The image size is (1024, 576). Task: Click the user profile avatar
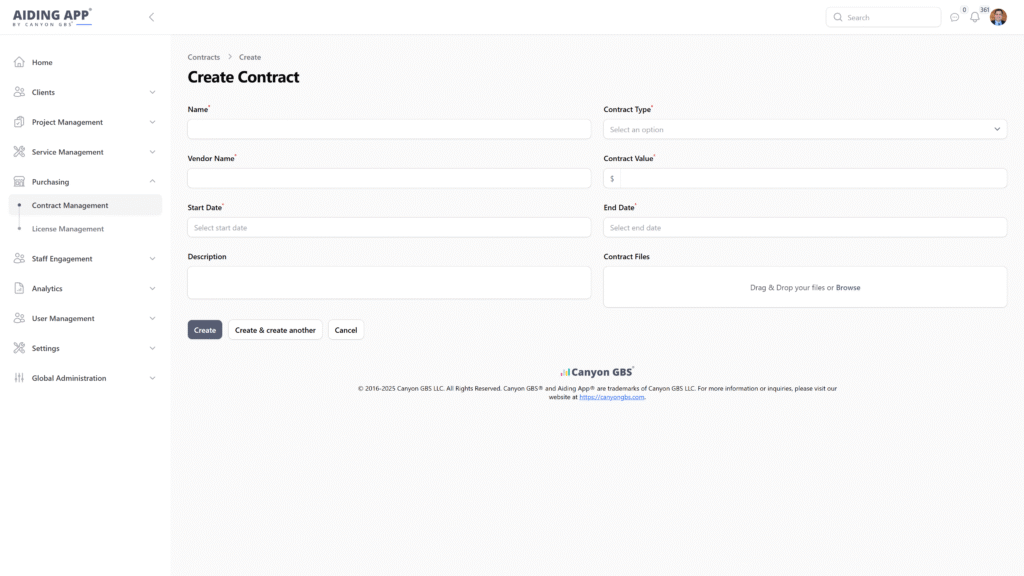coord(998,17)
